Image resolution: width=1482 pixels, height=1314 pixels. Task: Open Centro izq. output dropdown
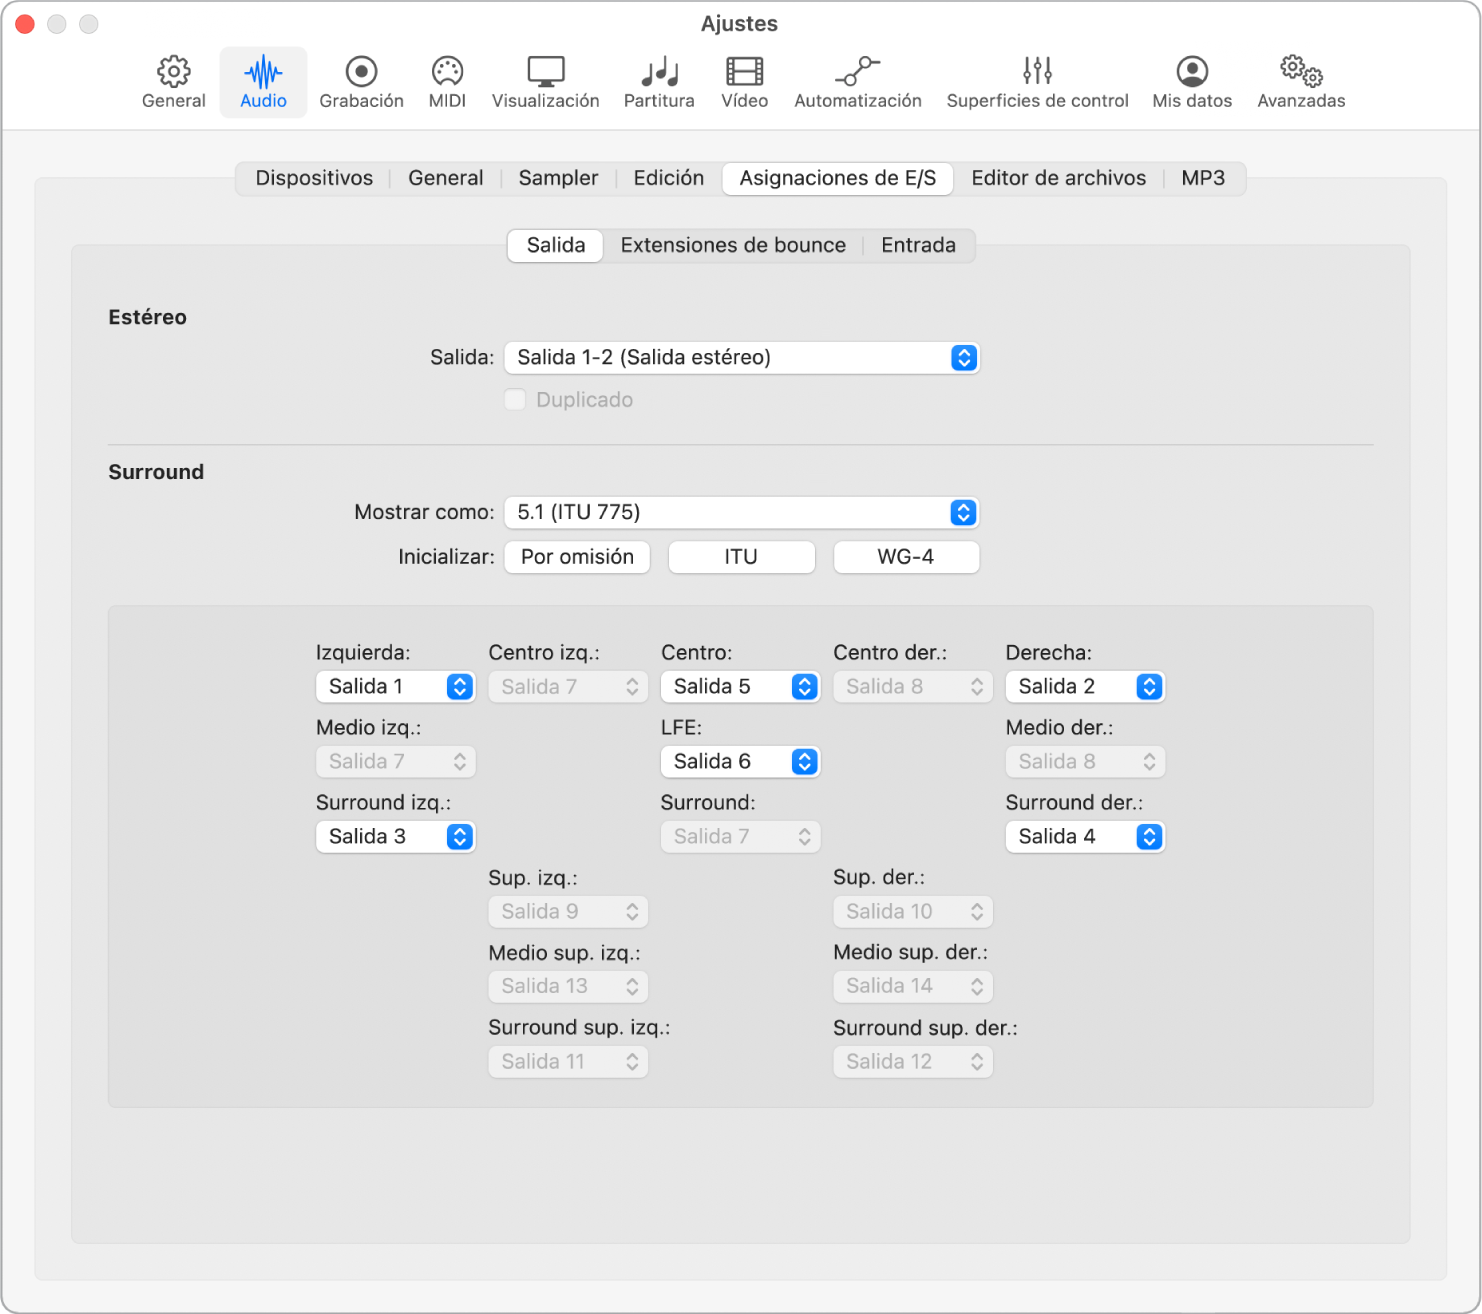click(568, 687)
